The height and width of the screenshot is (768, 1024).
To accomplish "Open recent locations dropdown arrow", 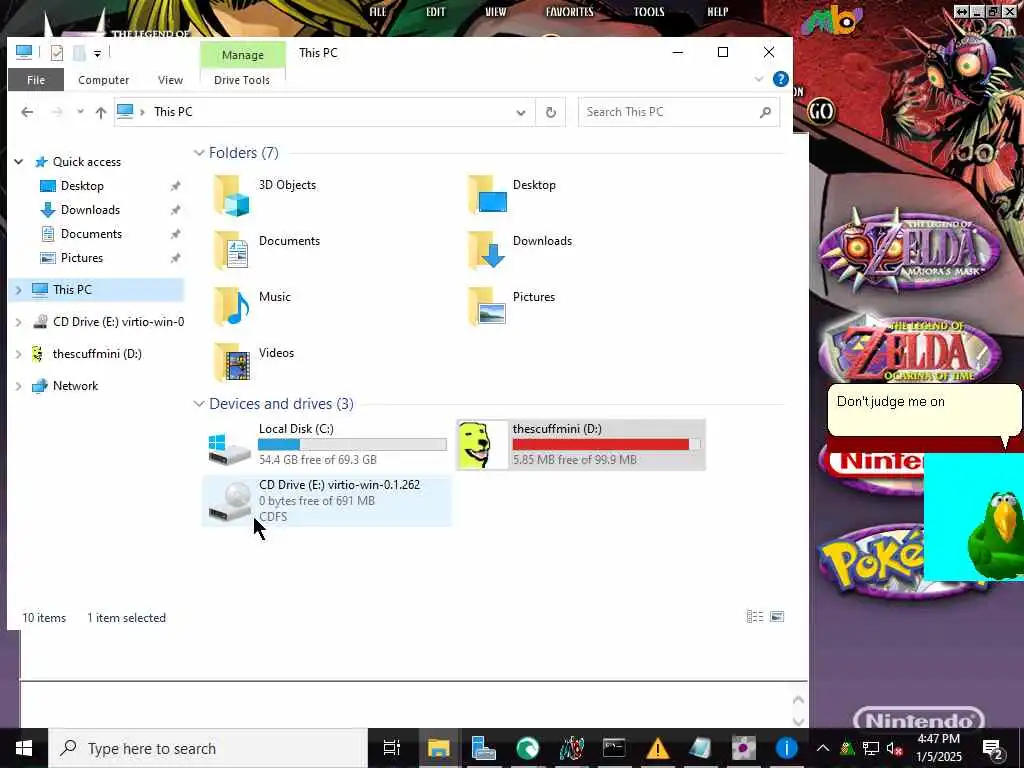I will point(80,112).
